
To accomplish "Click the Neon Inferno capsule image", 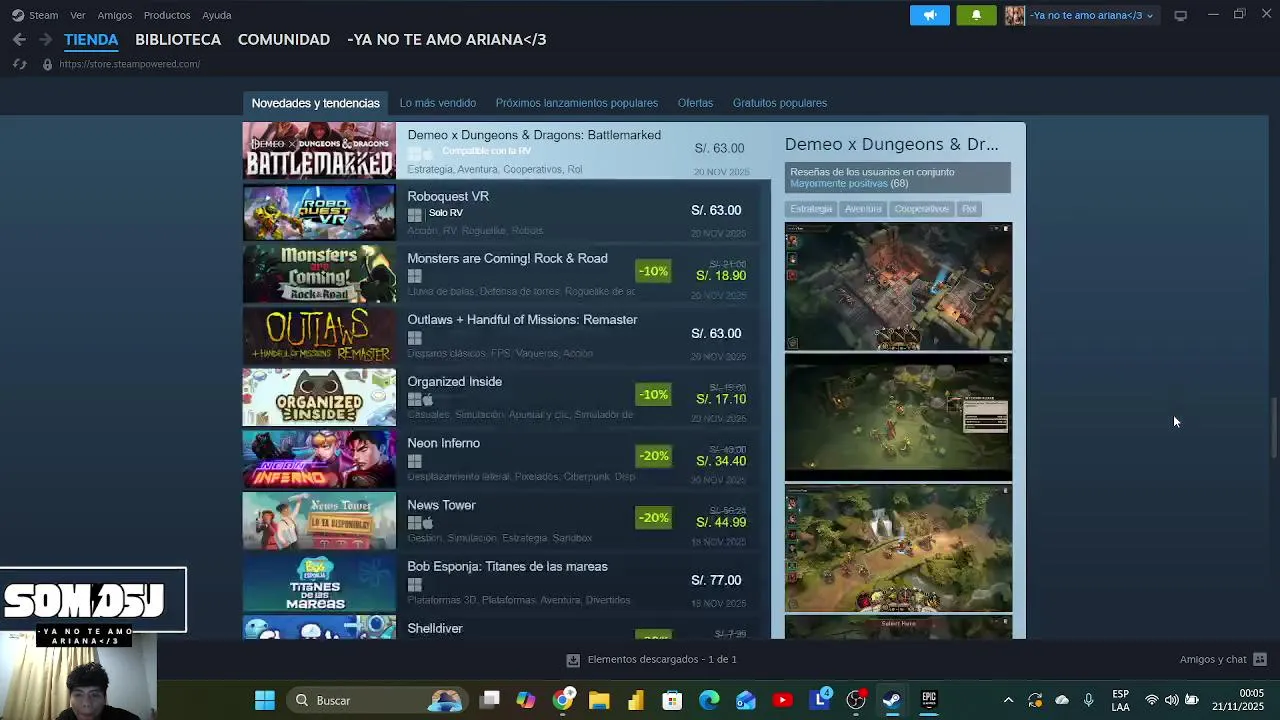I will 319,459.
